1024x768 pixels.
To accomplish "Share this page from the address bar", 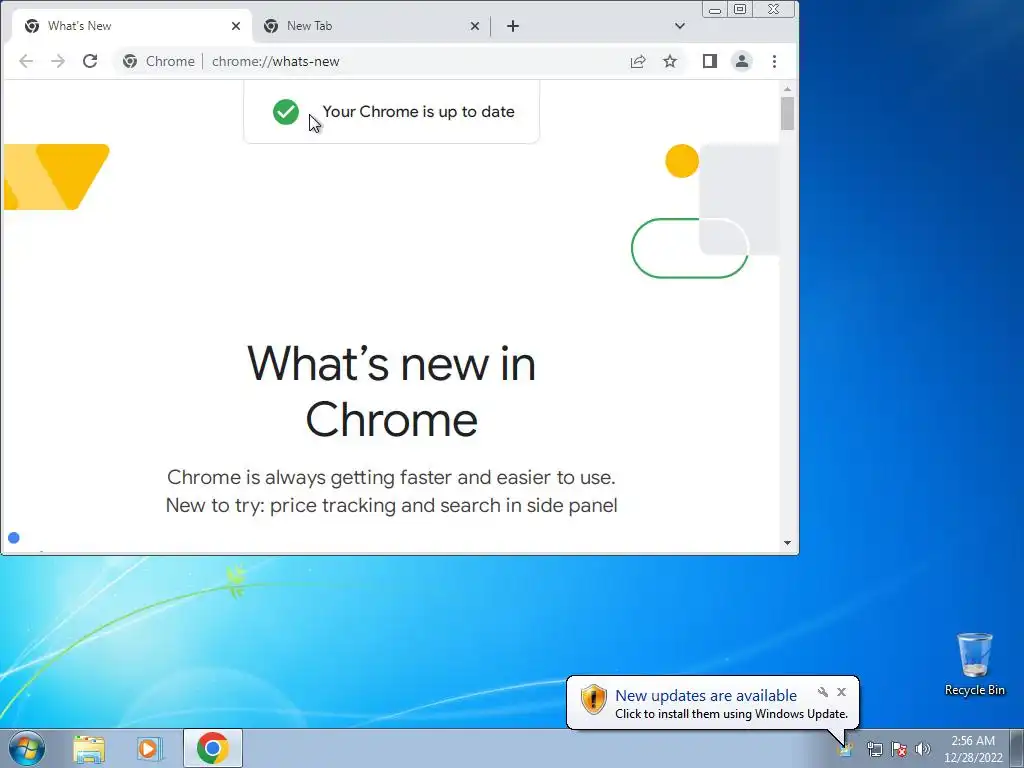I will [x=638, y=61].
